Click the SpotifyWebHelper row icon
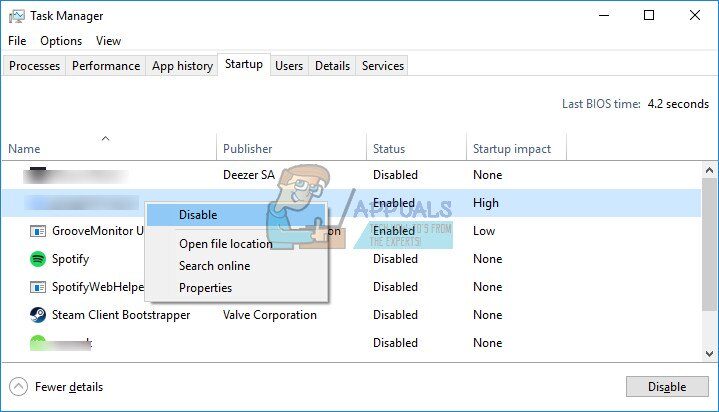 tap(38, 287)
